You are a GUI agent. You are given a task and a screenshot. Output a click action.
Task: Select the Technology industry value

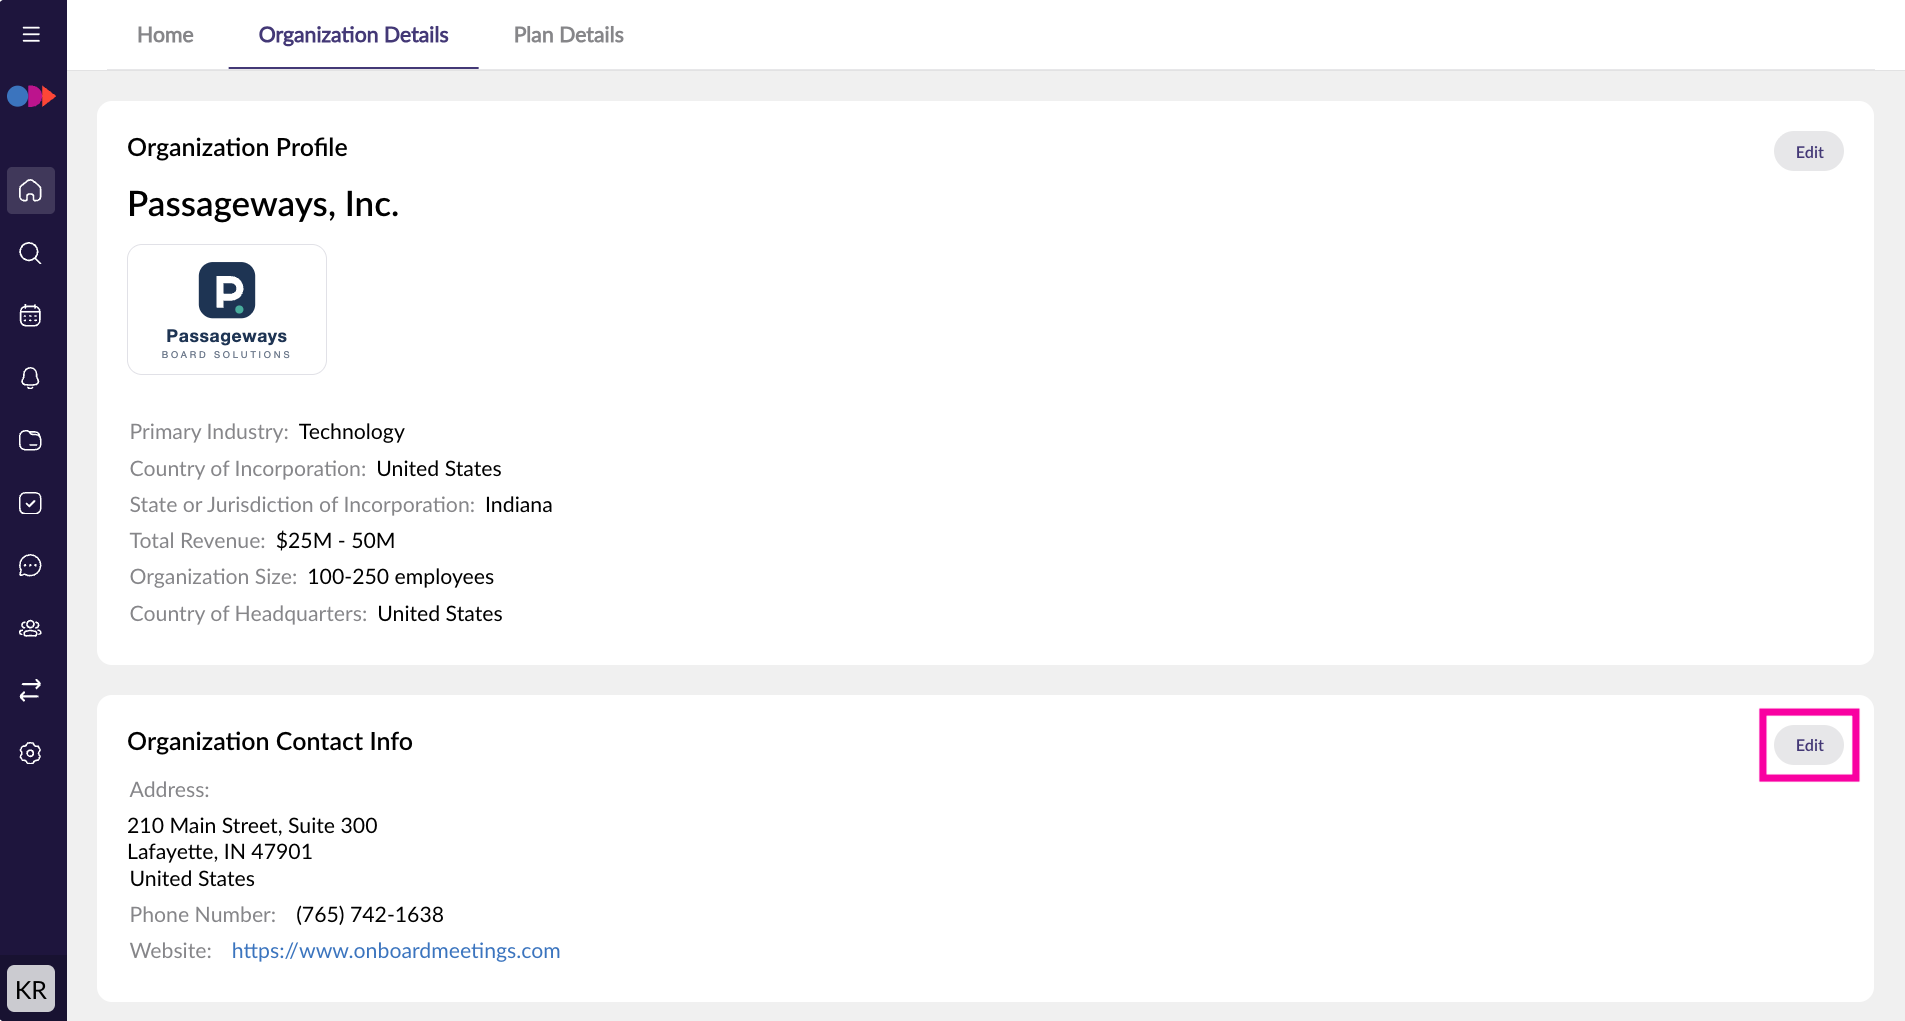352,432
